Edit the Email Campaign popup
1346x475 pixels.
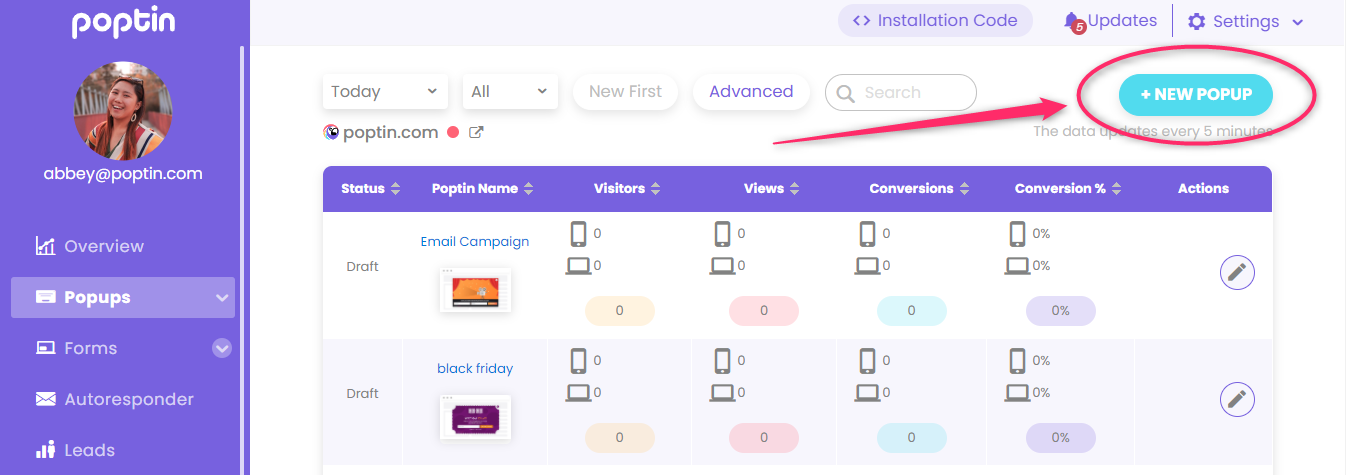click(x=1237, y=272)
